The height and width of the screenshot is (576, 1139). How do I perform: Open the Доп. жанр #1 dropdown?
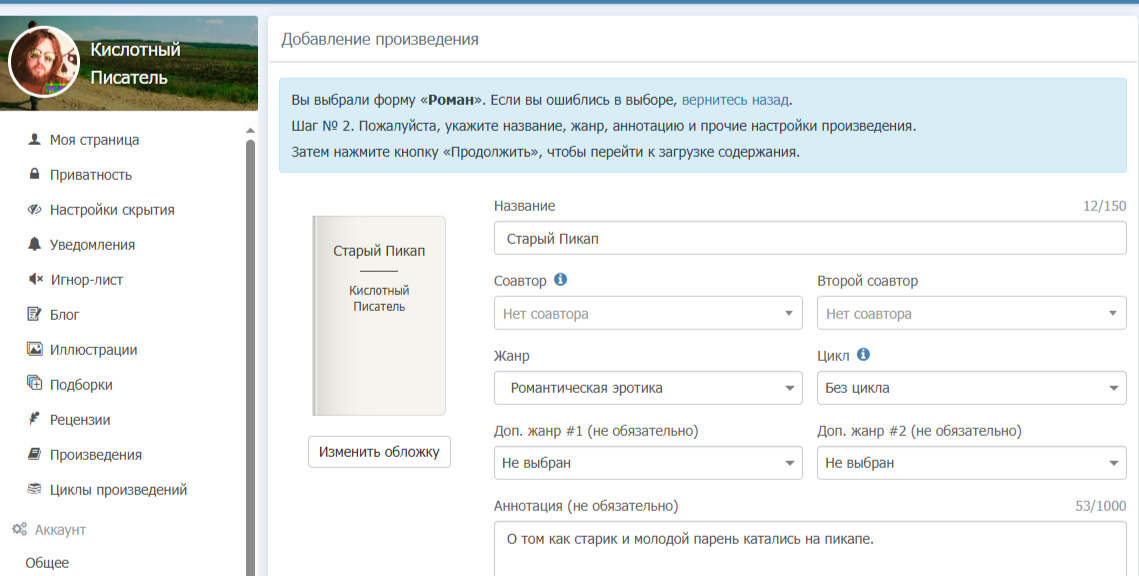click(648, 463)
